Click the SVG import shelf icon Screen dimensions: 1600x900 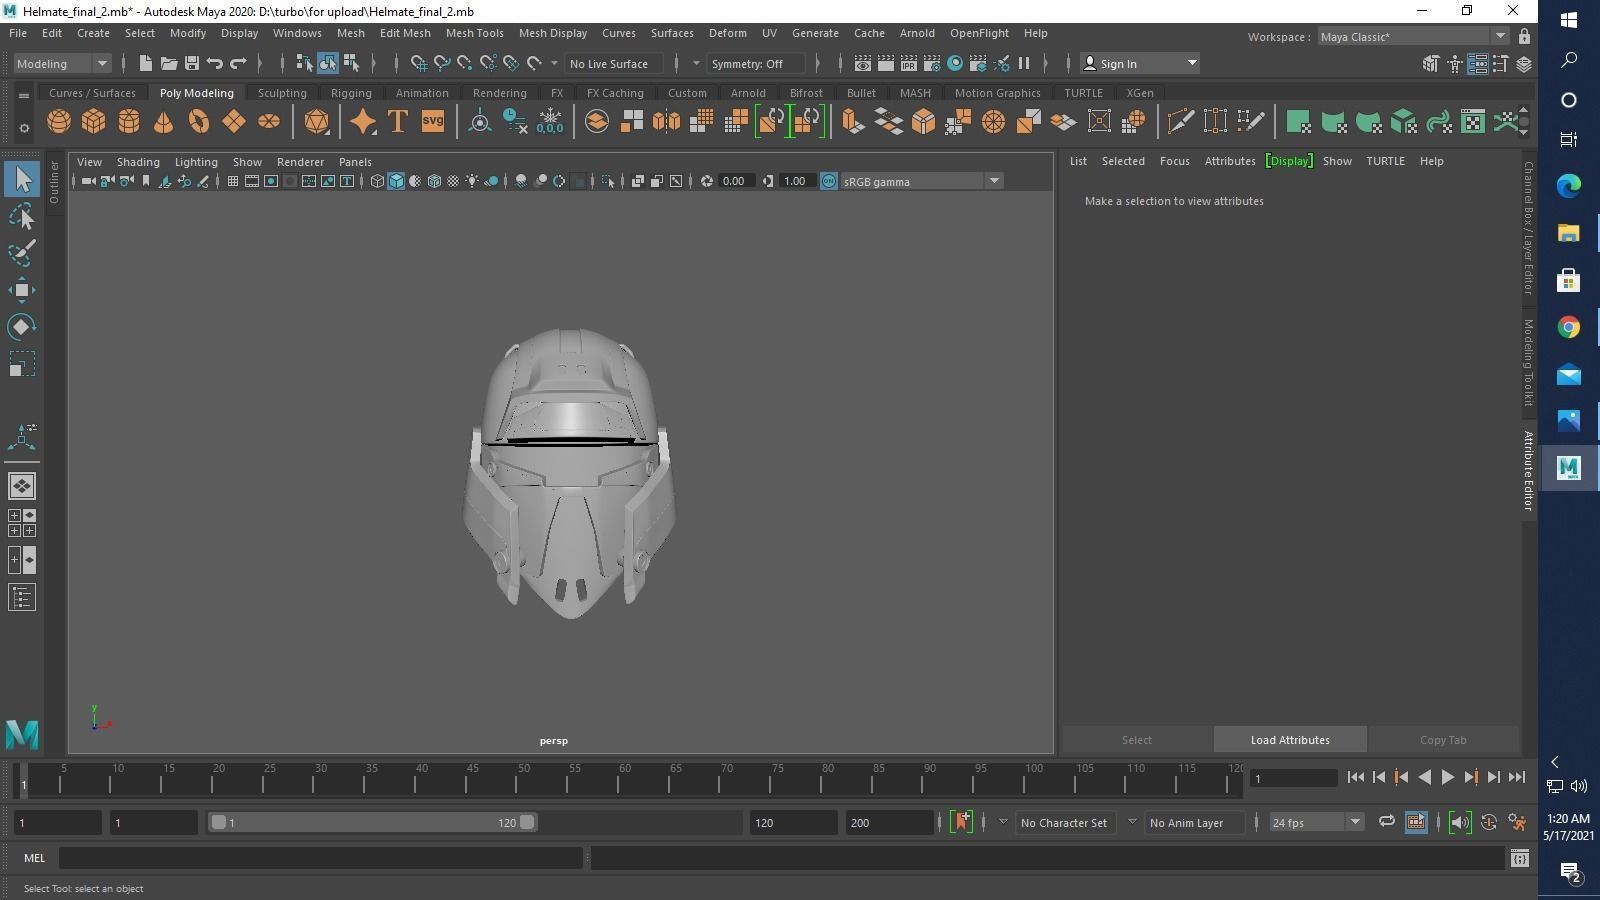coord(433,122)
